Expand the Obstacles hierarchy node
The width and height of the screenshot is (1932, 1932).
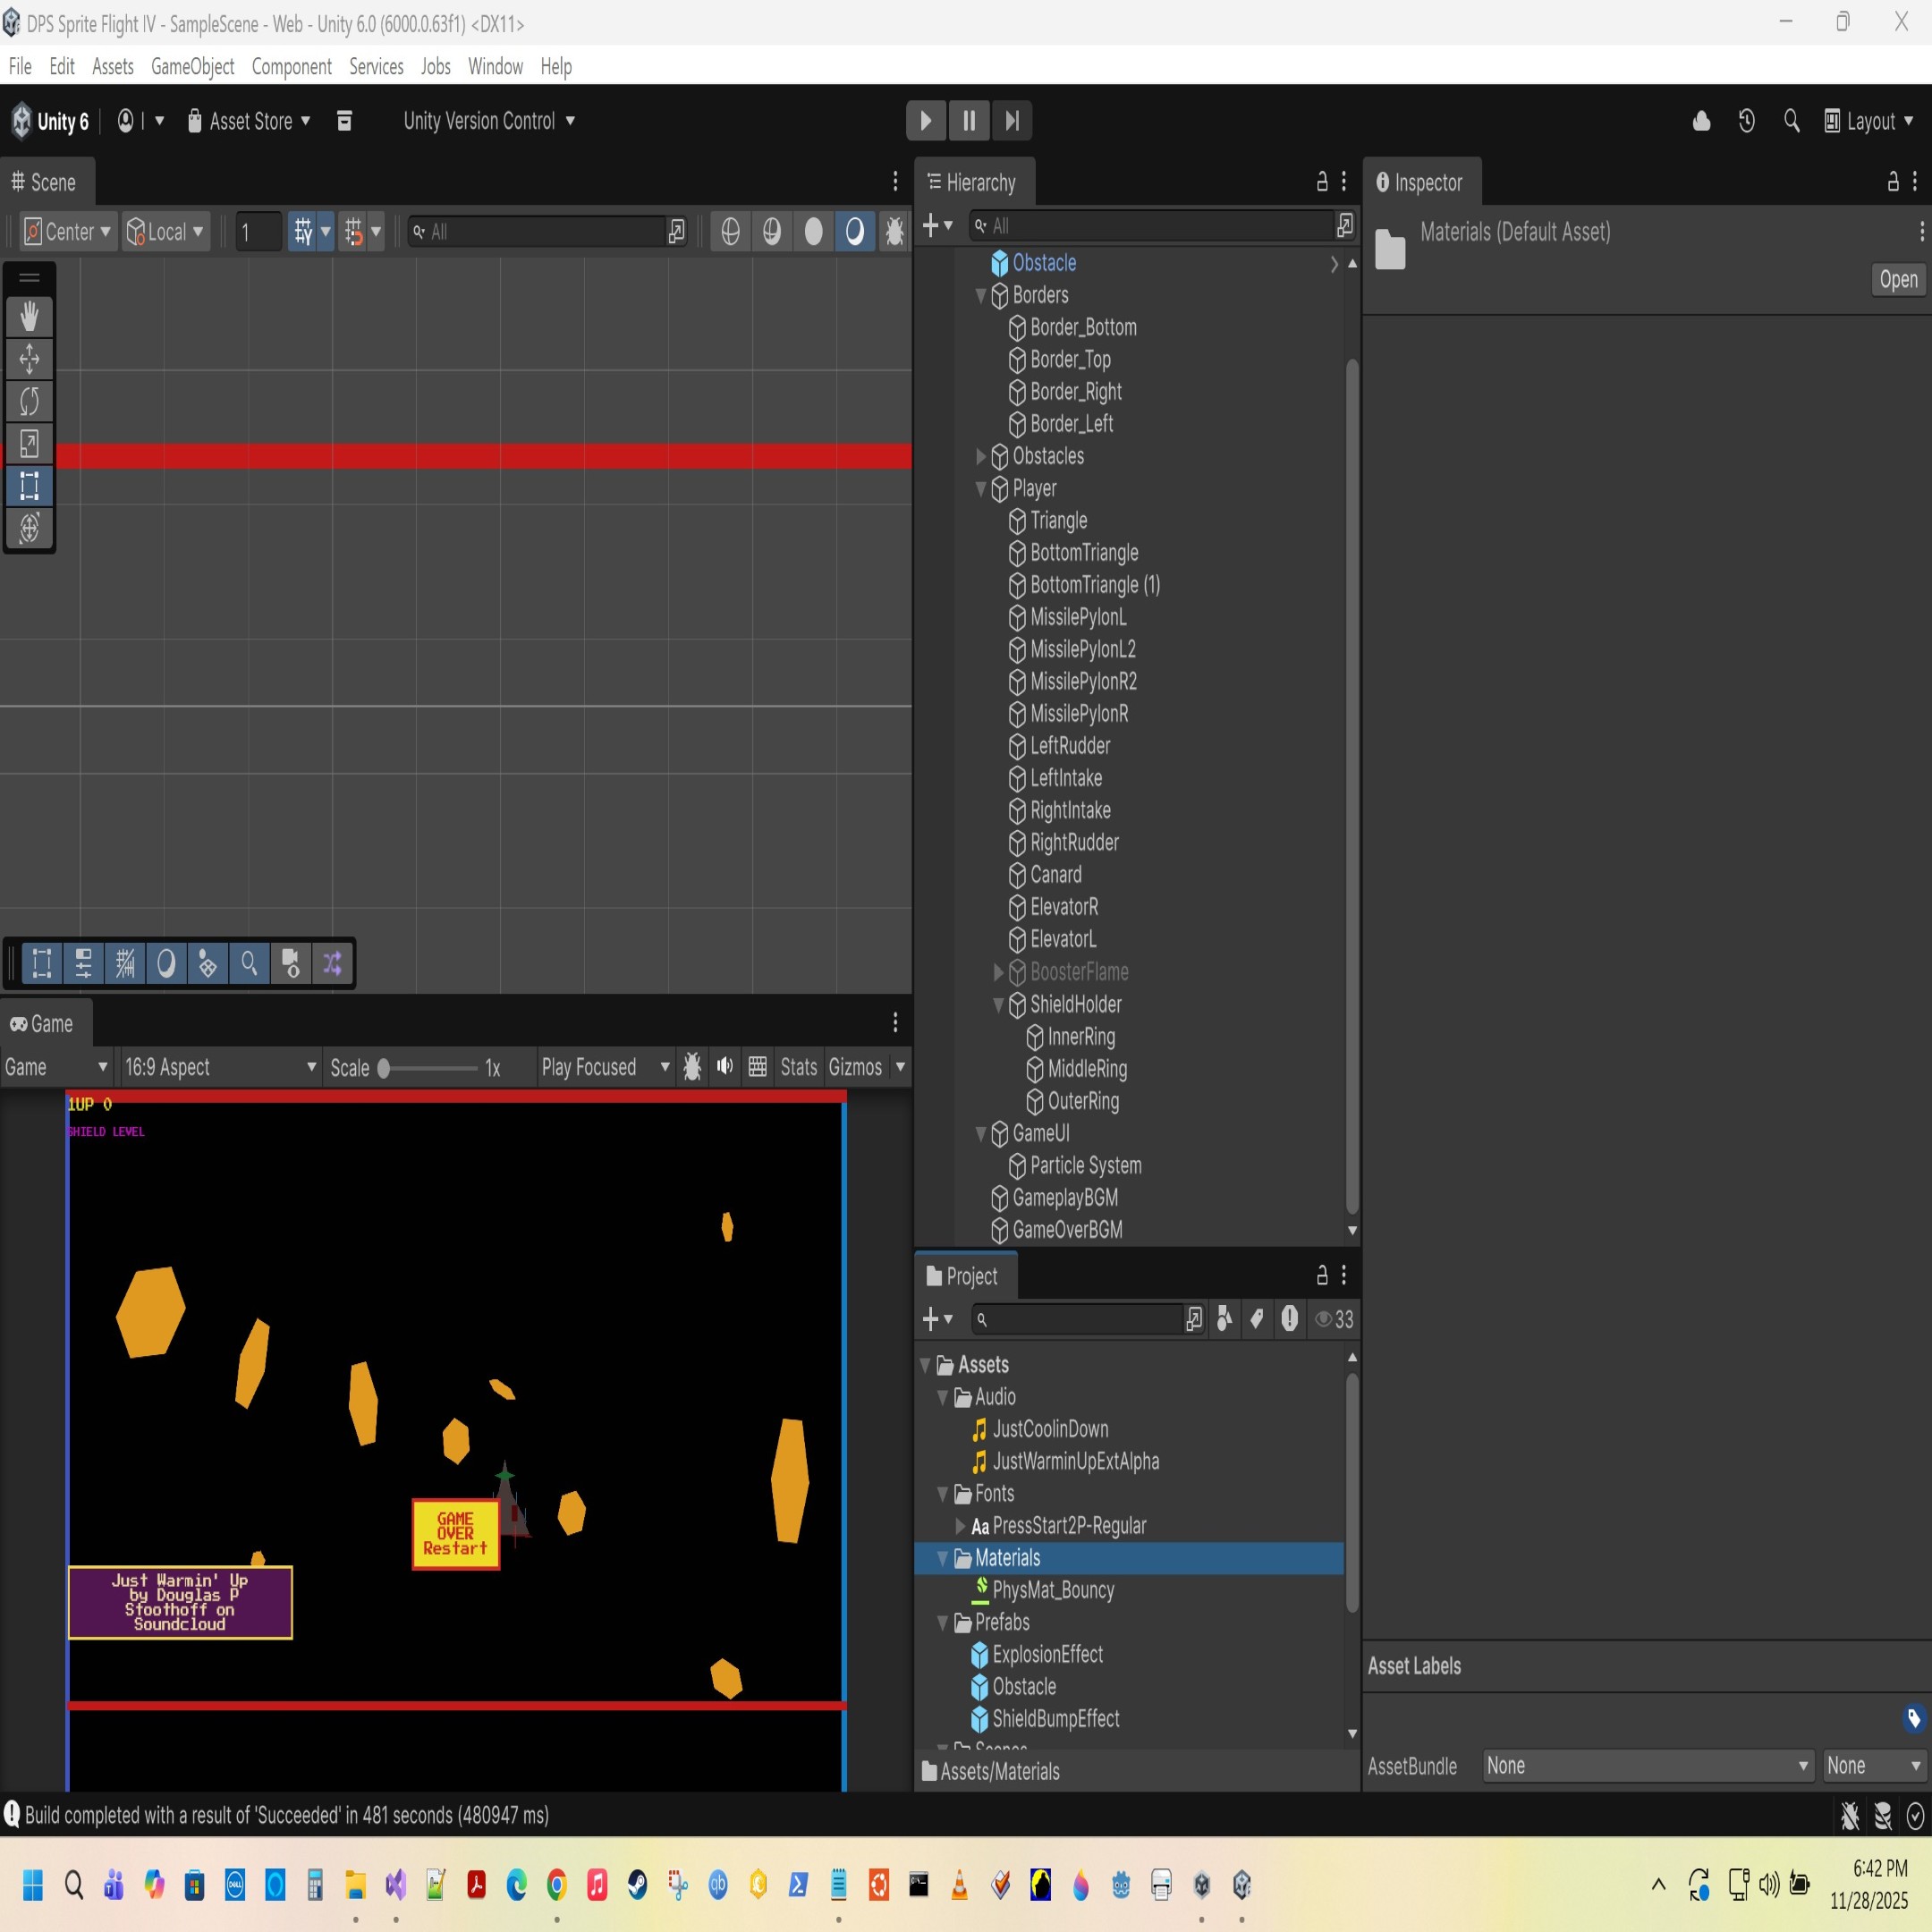point(981,457)
